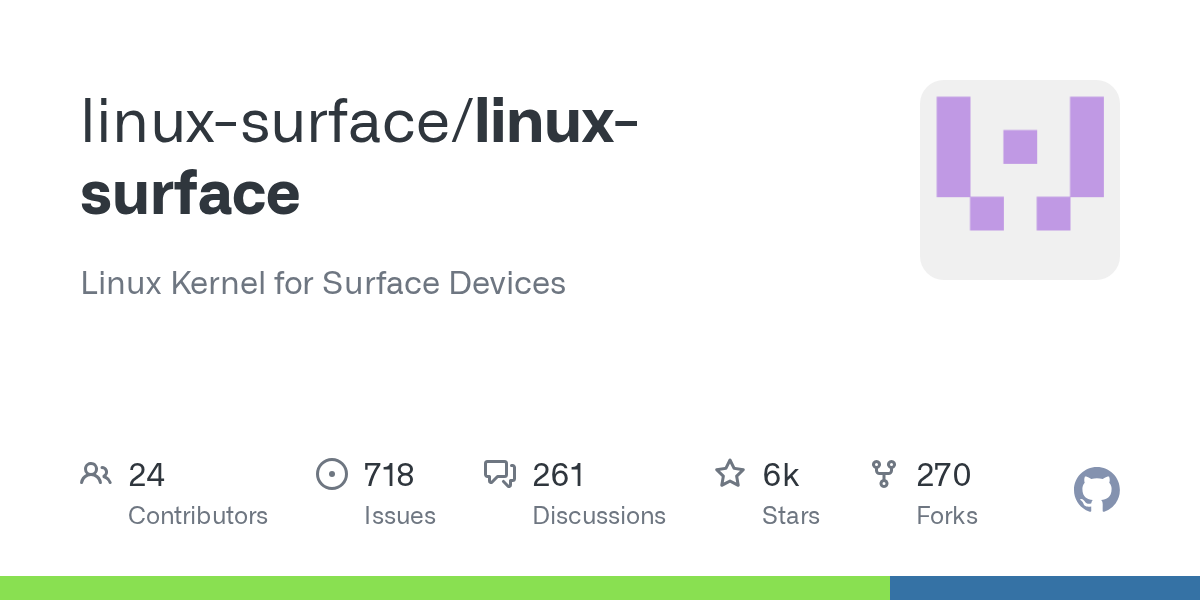Click the Issues circle icon

click(331, 474)
